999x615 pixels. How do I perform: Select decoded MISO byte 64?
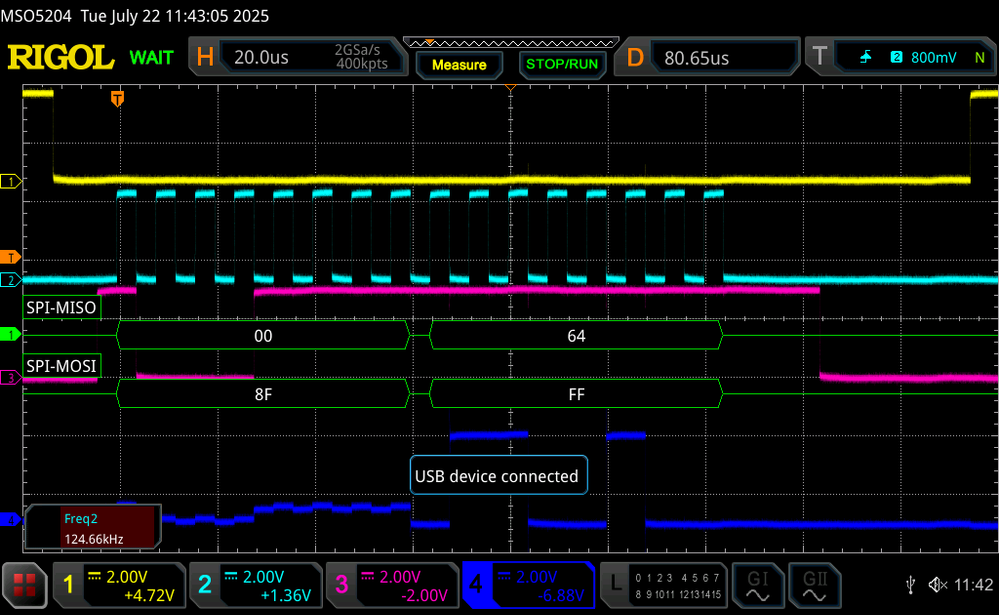click(576, 336)
